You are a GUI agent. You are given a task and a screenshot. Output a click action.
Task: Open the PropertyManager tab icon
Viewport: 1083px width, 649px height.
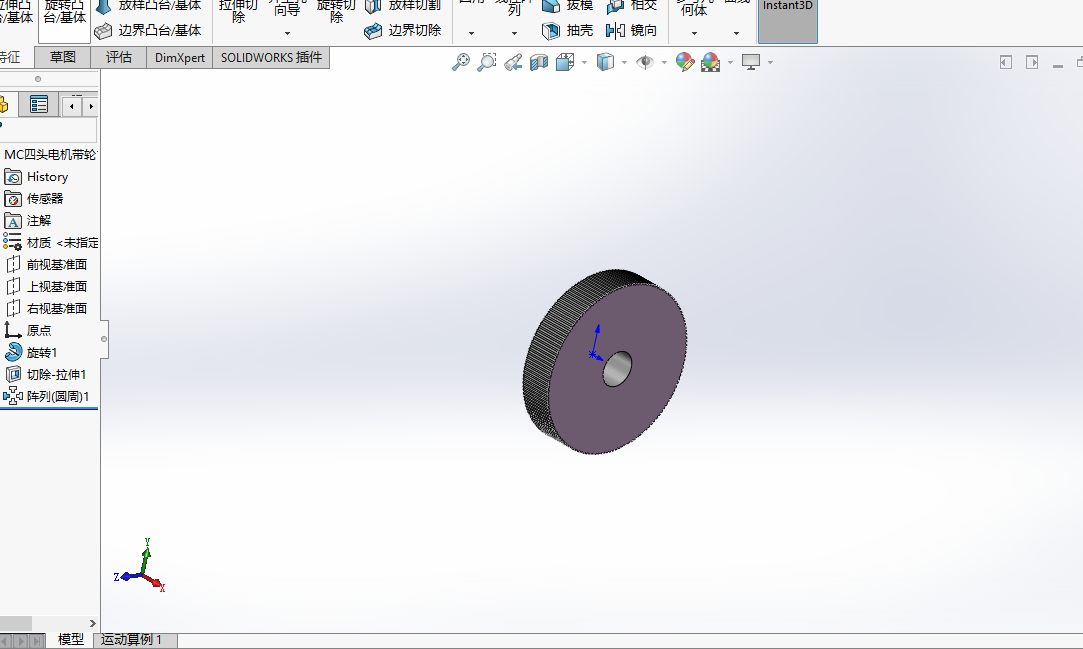click(x=39, y=105)
